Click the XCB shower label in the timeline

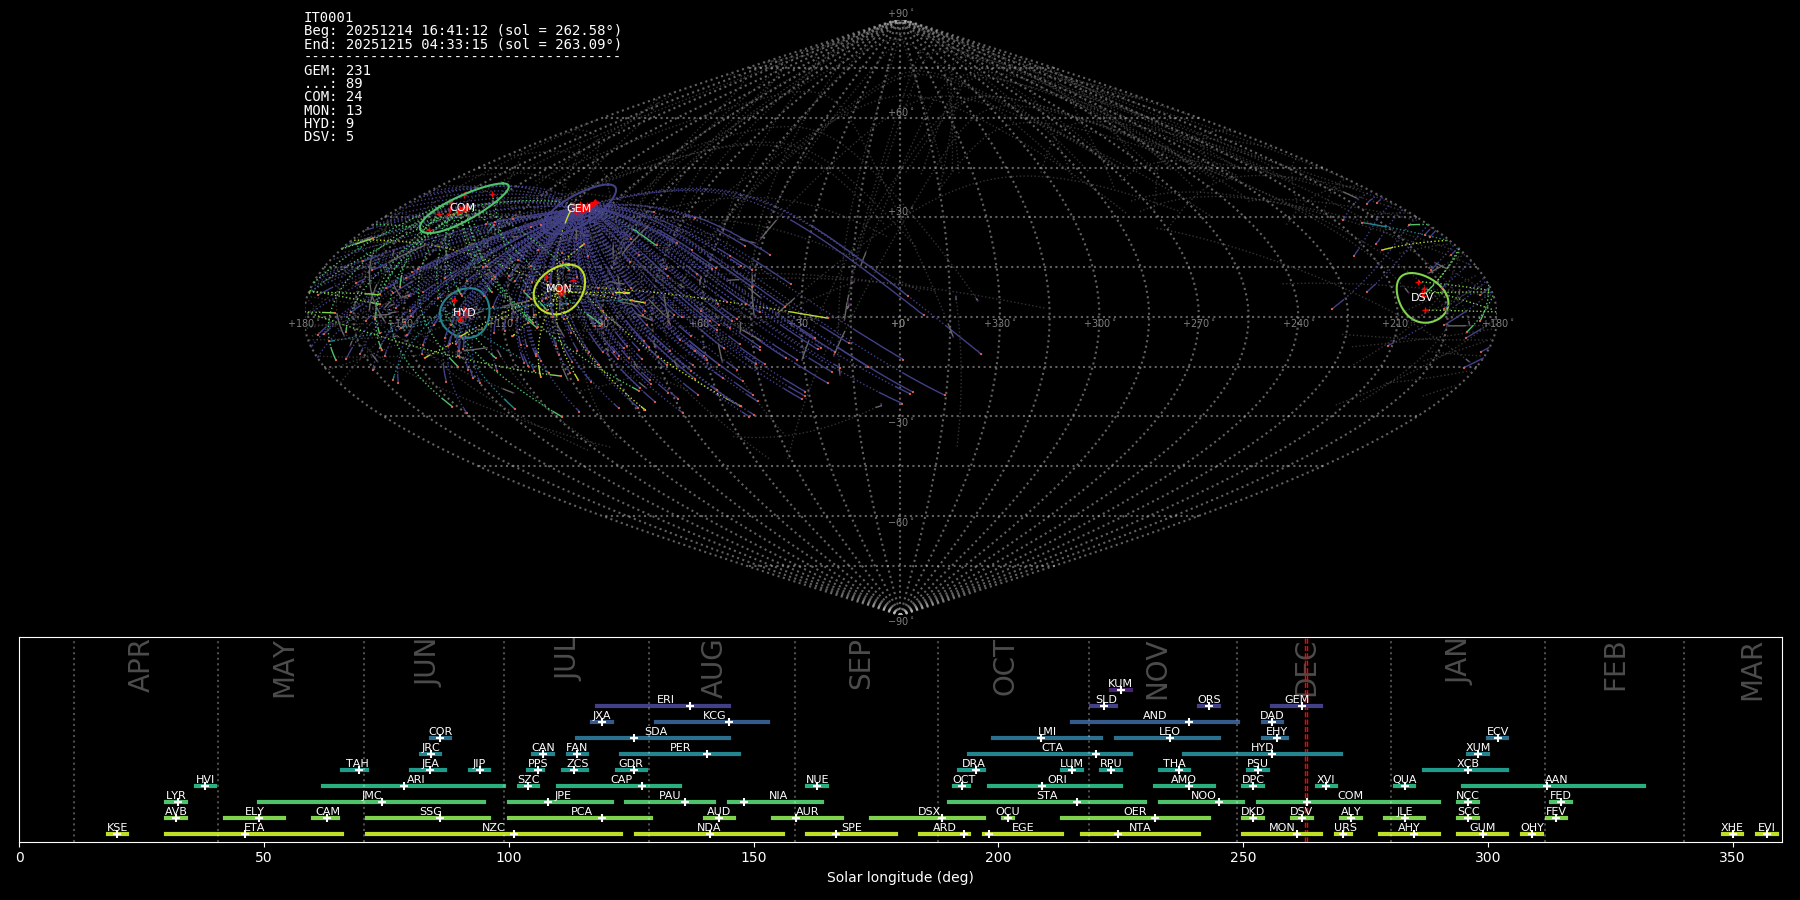(x=1468, y=764)
